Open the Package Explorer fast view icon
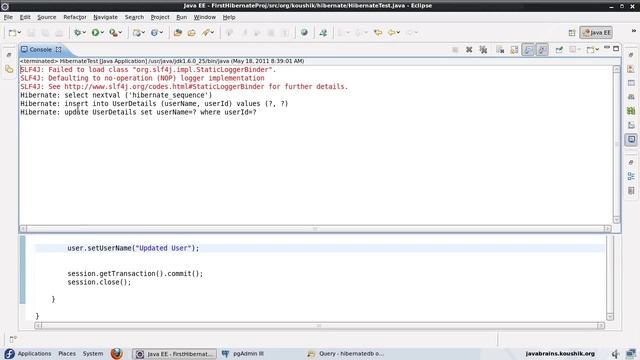The height and width of the screenshot is (360, 640). (x=9, y=69)
